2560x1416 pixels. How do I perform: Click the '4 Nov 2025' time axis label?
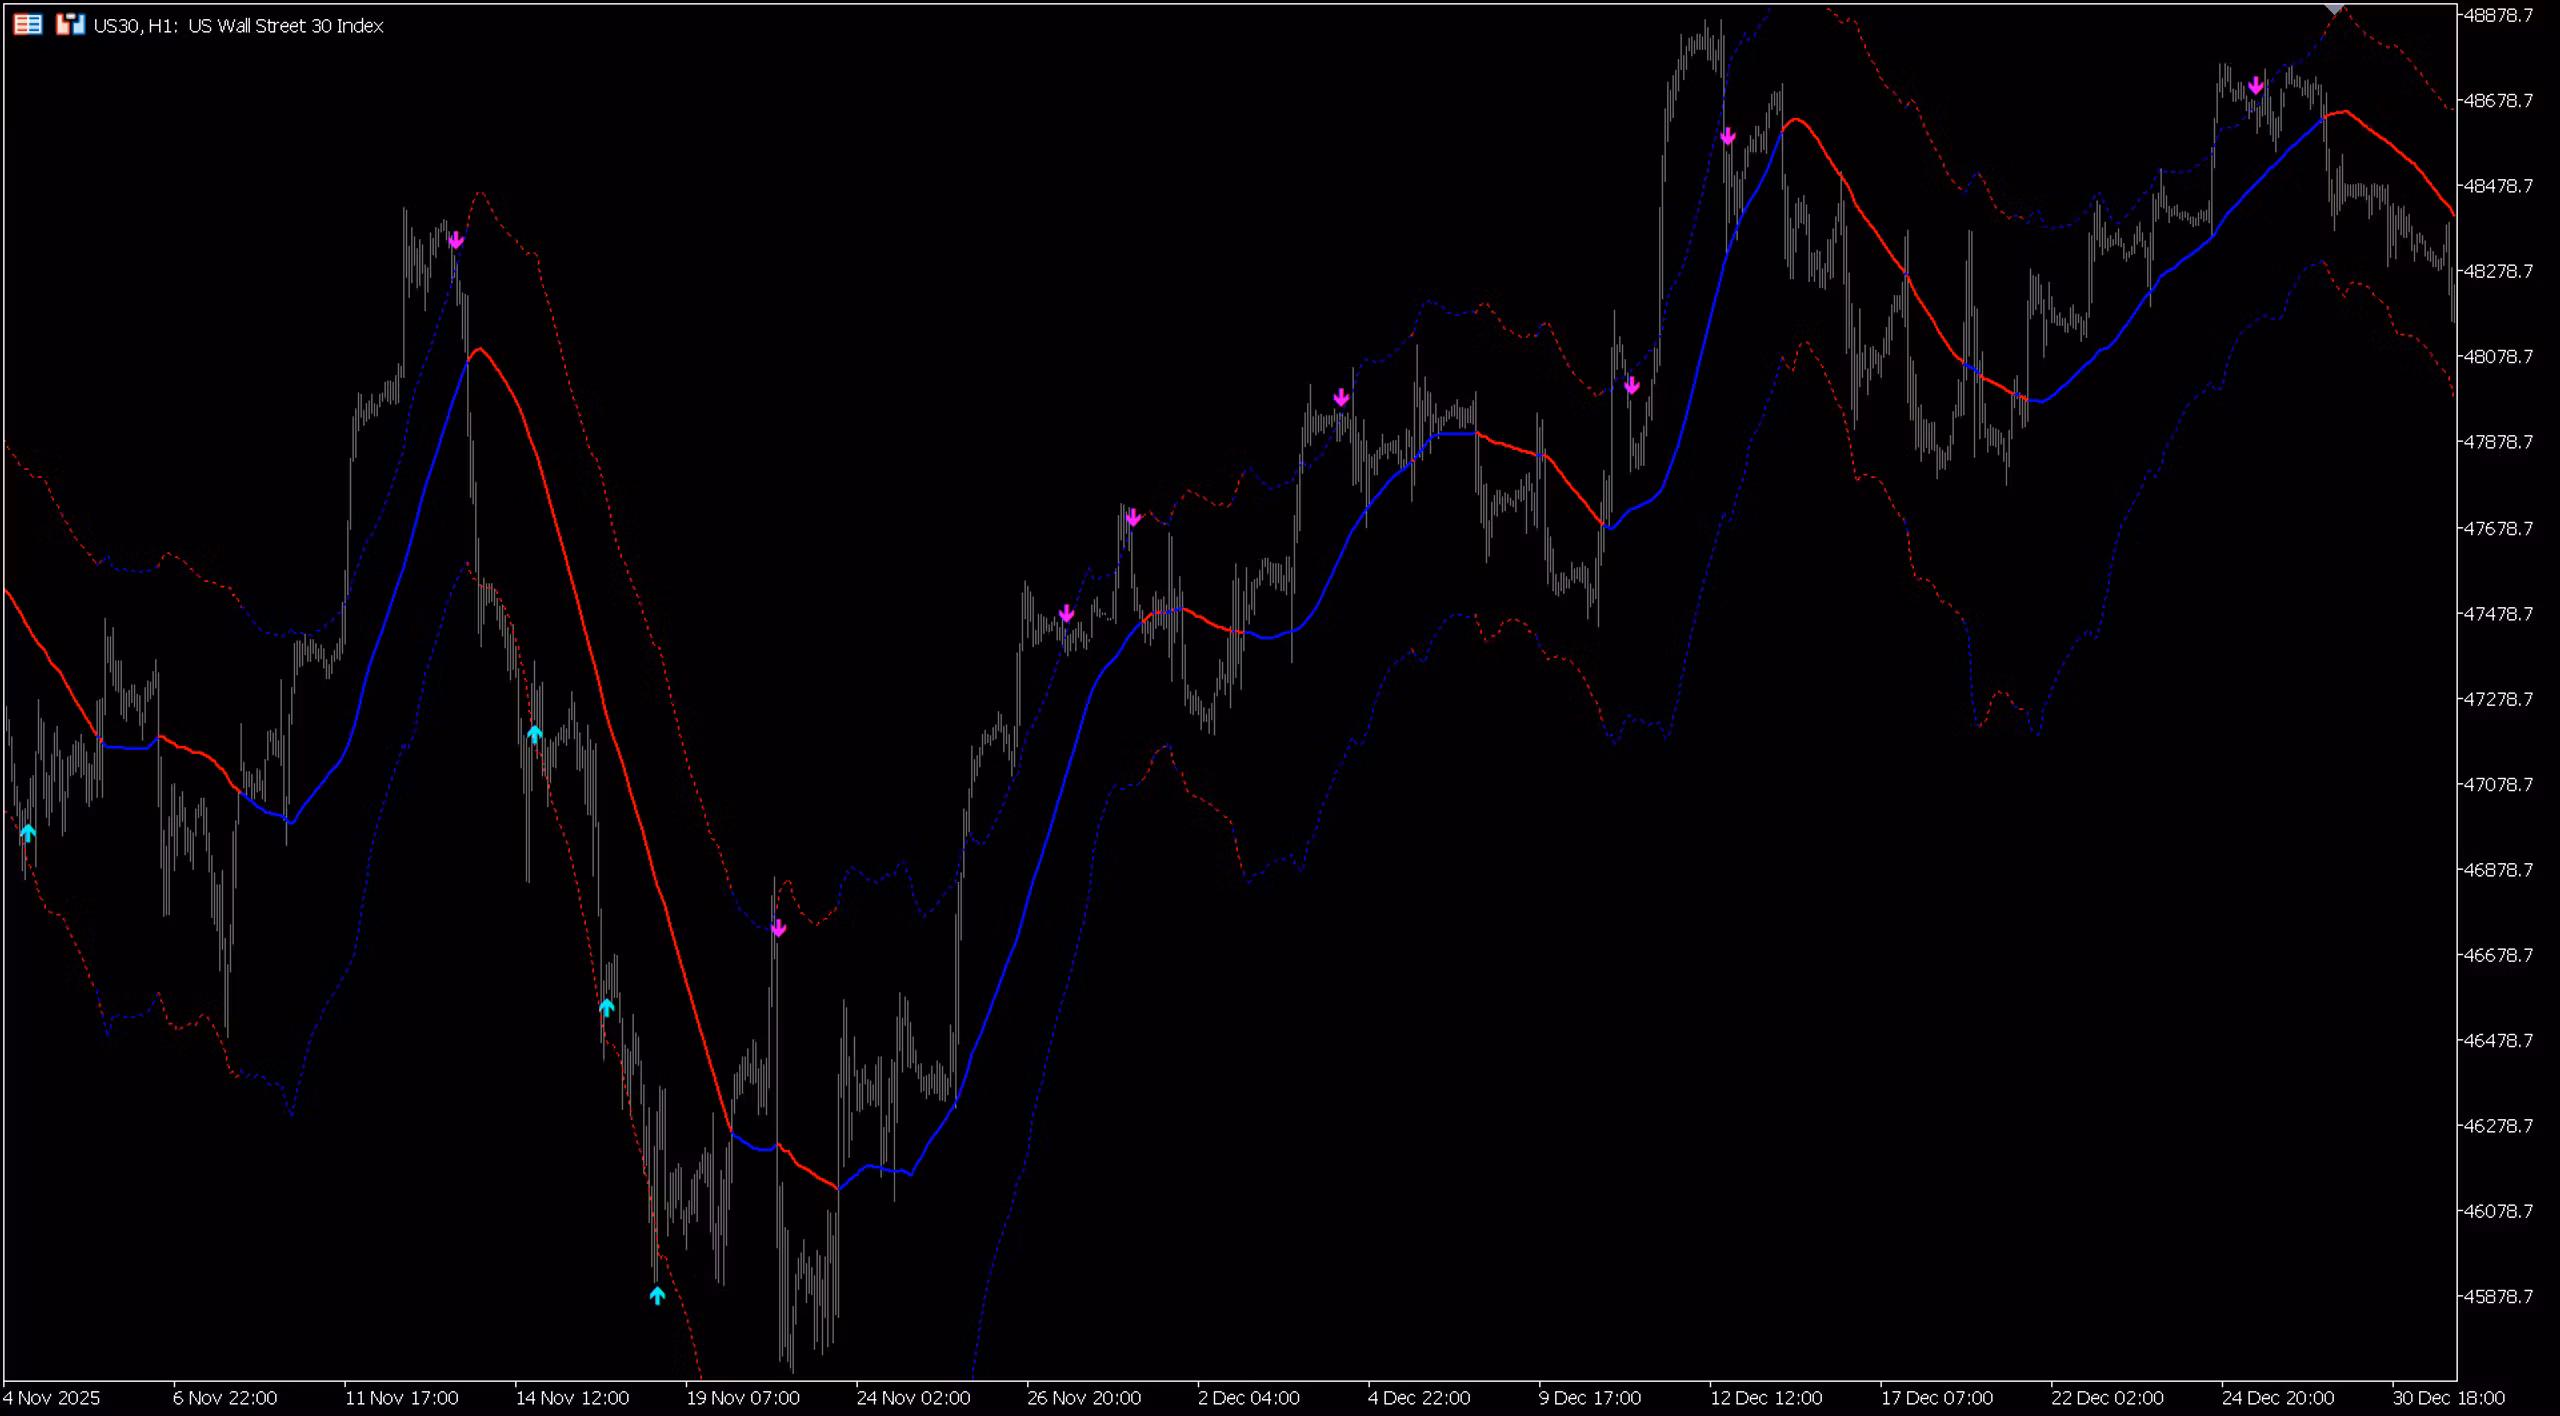tap(52, 1398)
